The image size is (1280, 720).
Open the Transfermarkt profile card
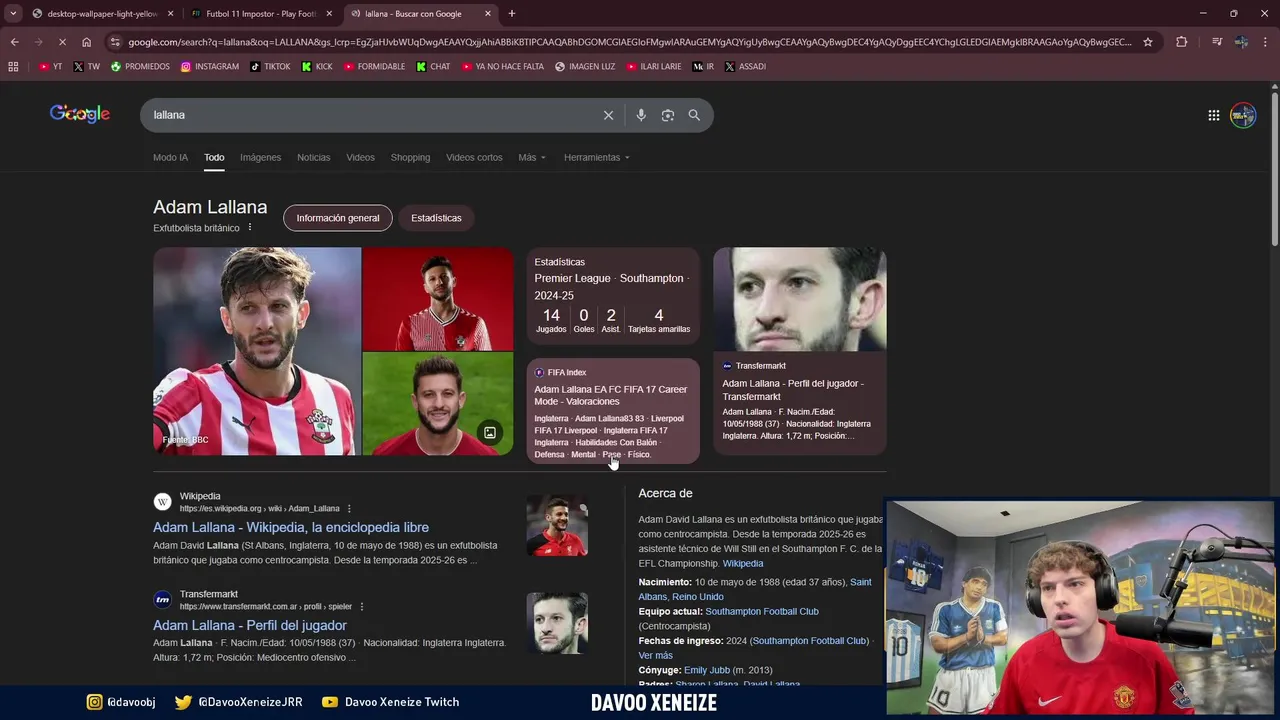point(799,350)
